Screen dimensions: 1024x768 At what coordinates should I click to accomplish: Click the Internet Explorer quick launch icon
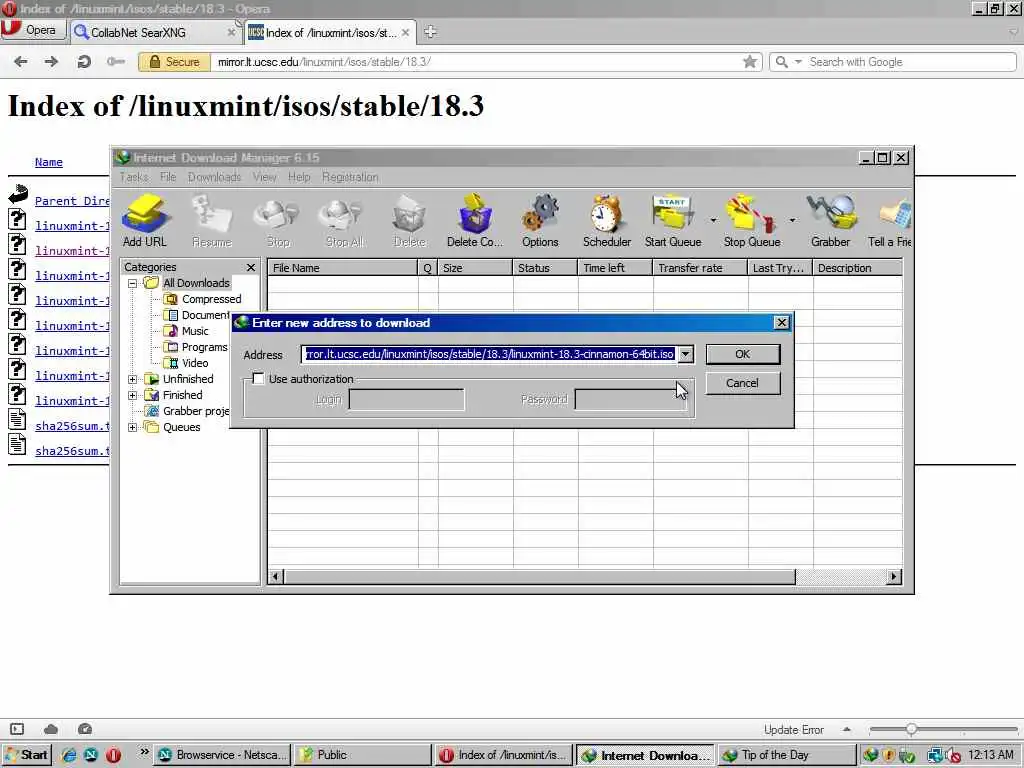click(69, 755)
